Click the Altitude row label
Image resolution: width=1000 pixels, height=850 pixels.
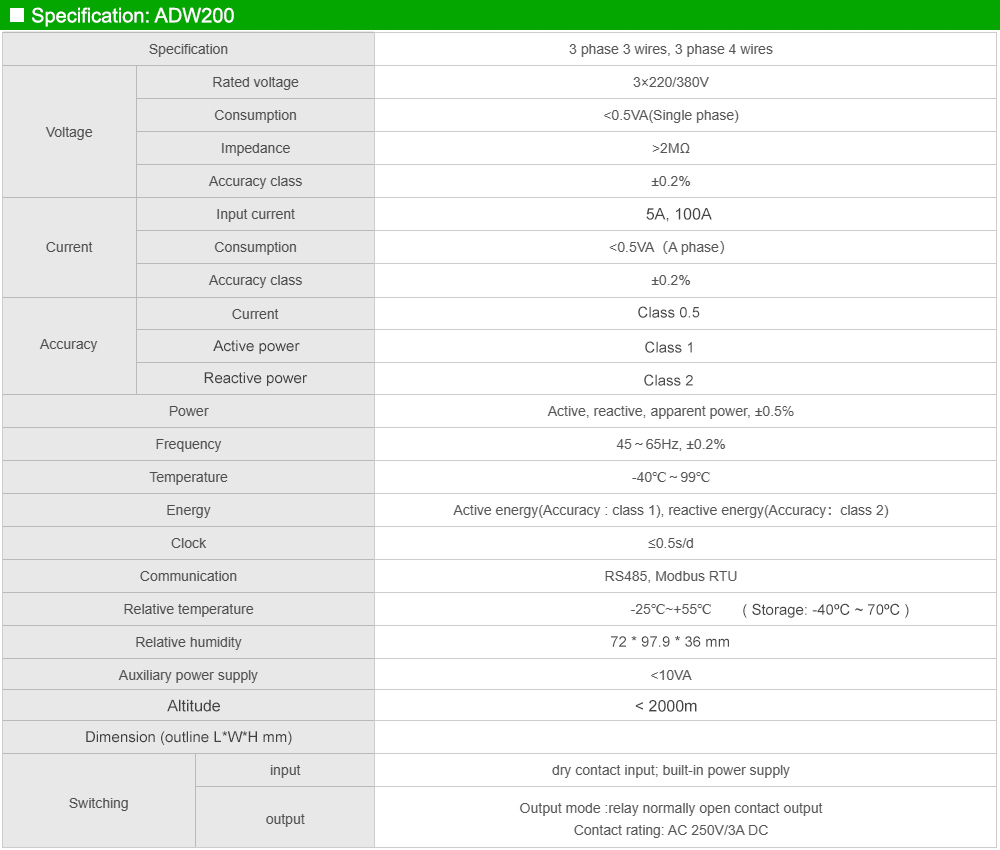194,706
